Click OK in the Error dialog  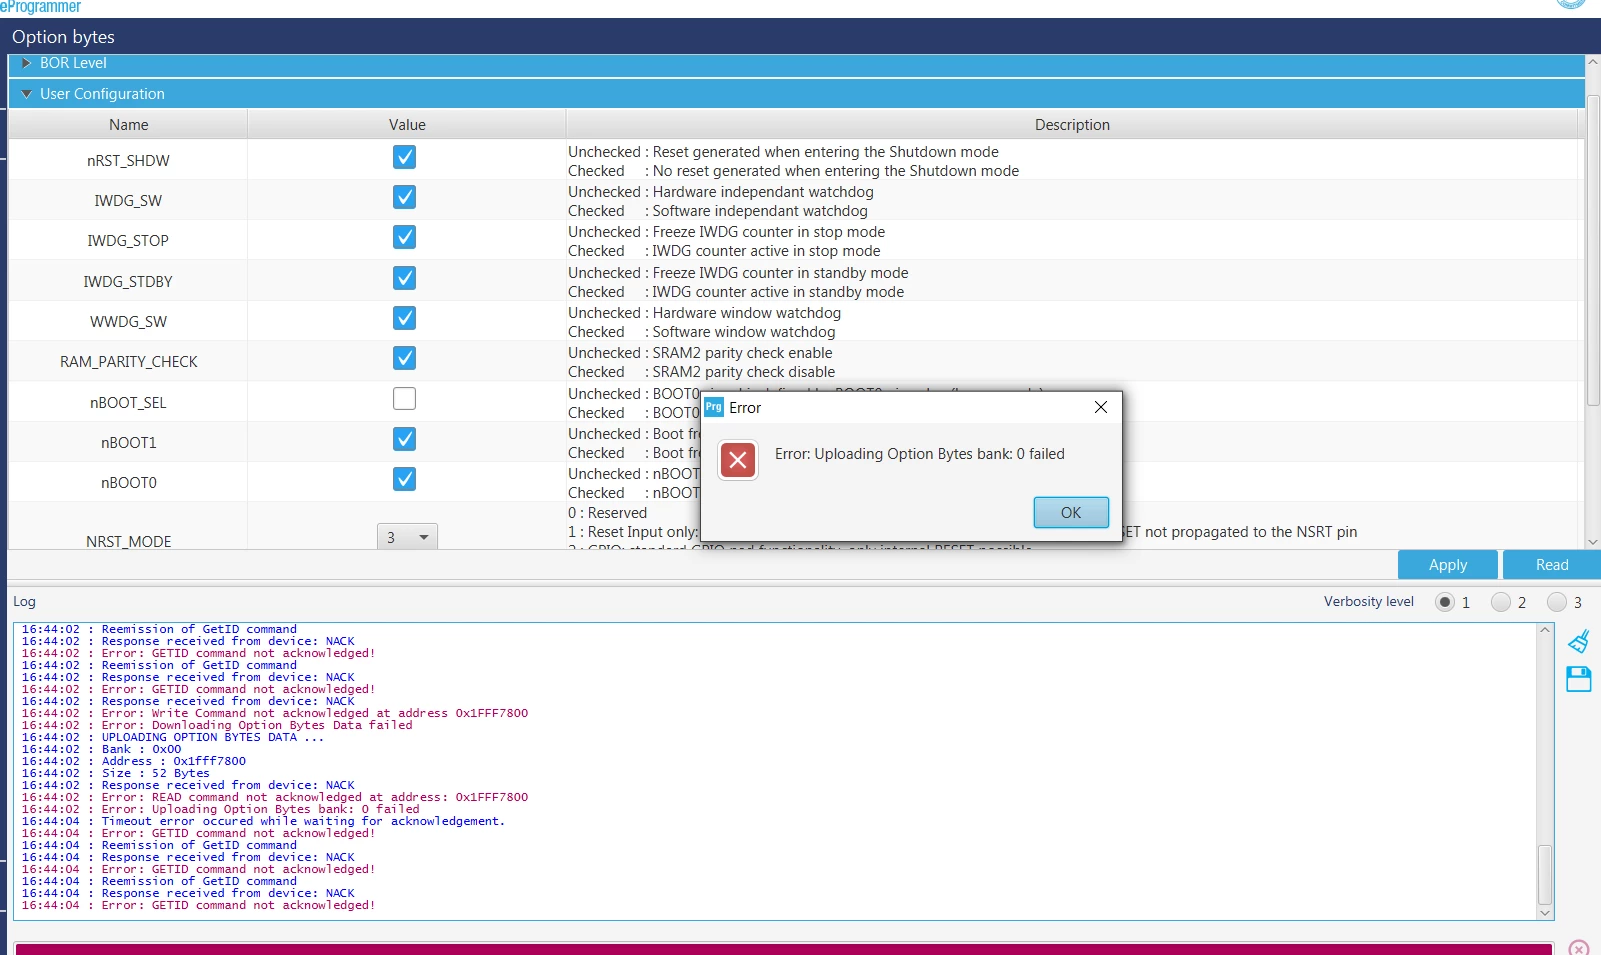tap(1071, 512)
